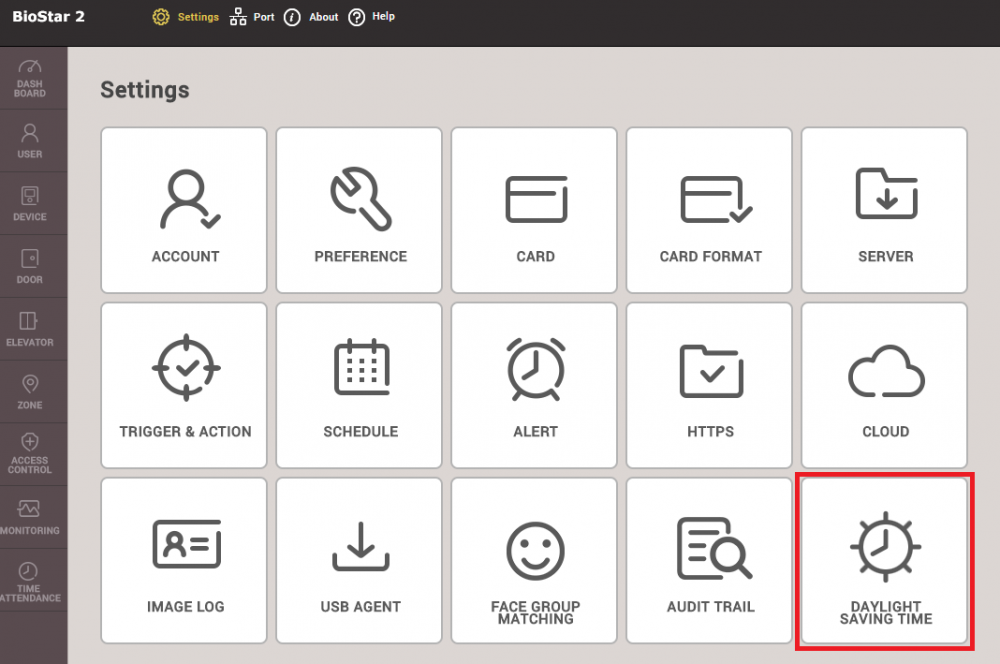
Task: Open Time Attendance in the sidebar
Action: pyautogui.click(x=30, y=582)
